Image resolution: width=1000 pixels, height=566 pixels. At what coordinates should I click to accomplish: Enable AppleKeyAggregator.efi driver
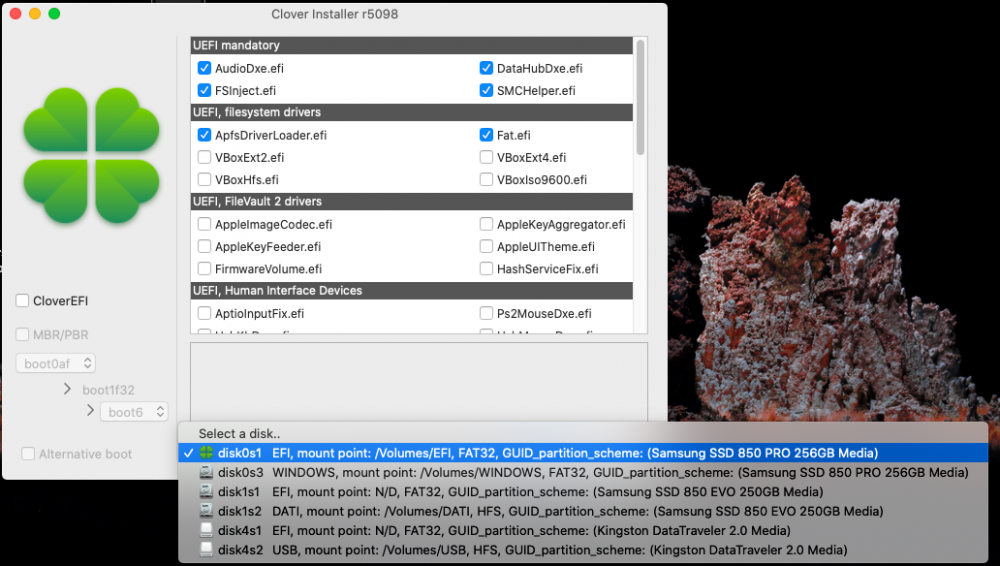coord(486,225)
